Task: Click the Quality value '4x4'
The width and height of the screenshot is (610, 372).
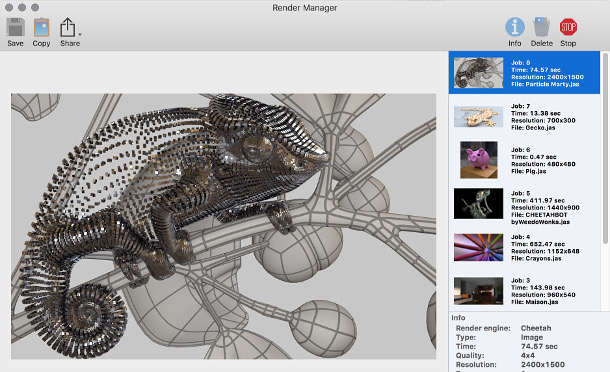Action: click(x=528, y=356)
